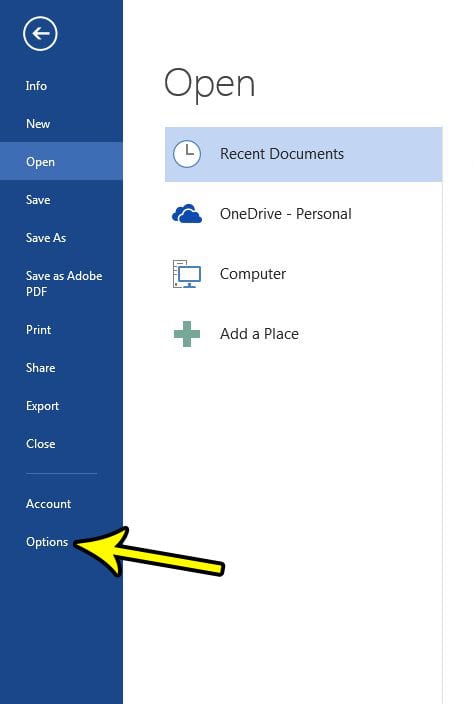
Task: Select New in the backstage menu
Action: (38, 124)
